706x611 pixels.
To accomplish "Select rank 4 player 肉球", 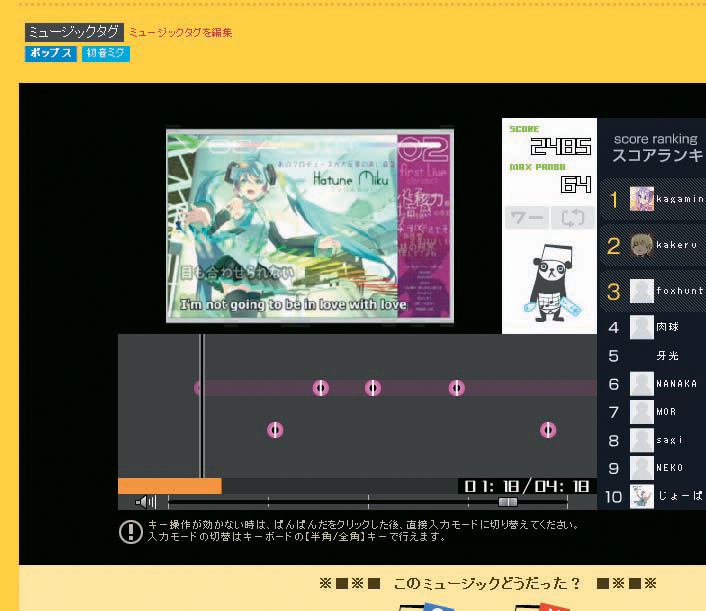I will click(667, 327).
